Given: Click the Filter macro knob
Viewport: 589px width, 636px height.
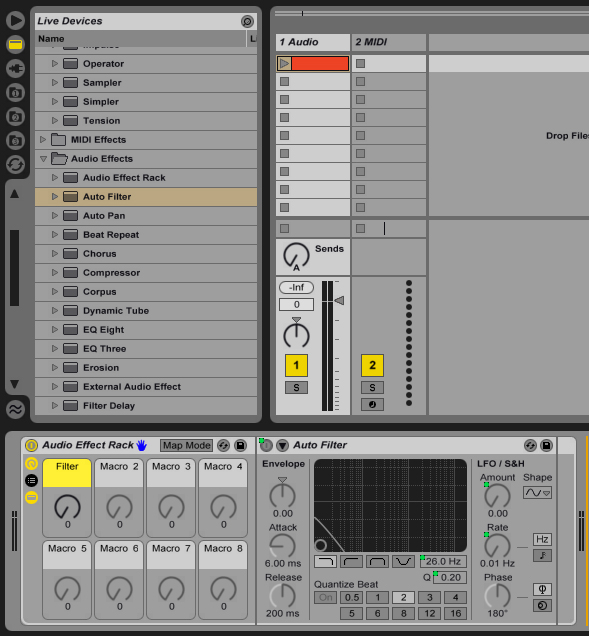Looking at the screenshot, I should coord(67,507).
